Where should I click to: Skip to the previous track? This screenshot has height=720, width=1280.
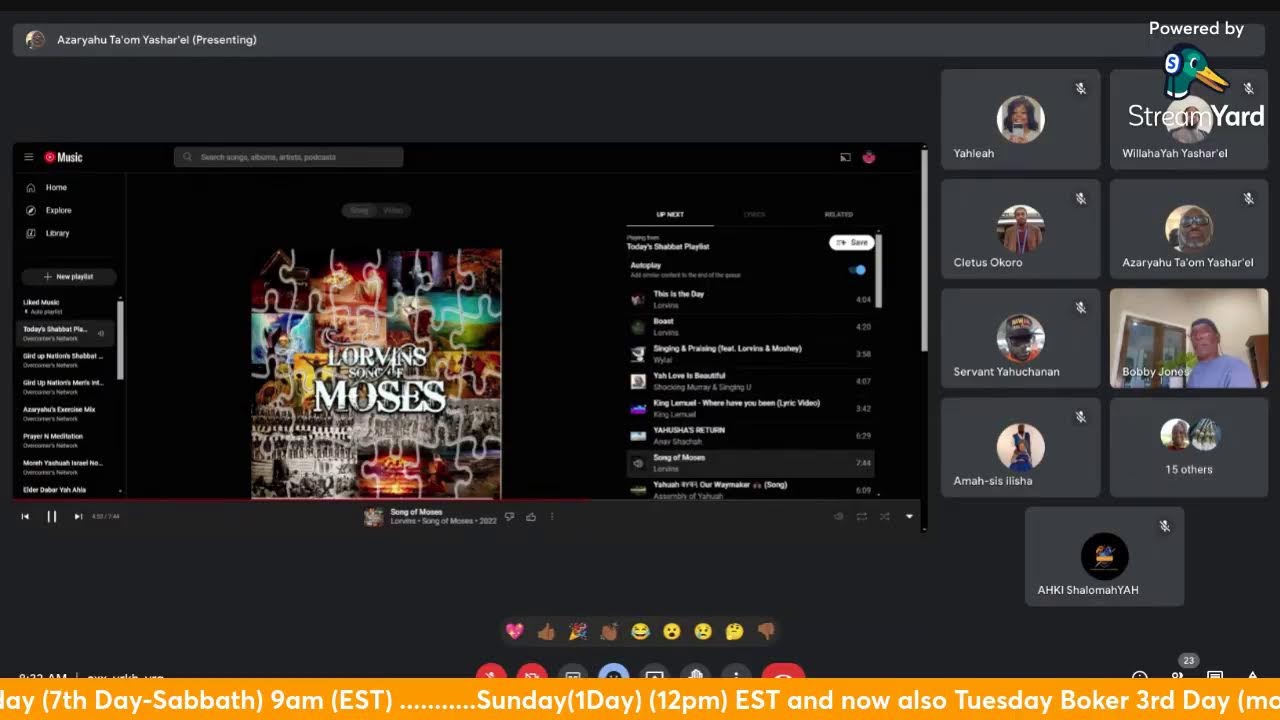pyautogui.click(x=25, y=516)
